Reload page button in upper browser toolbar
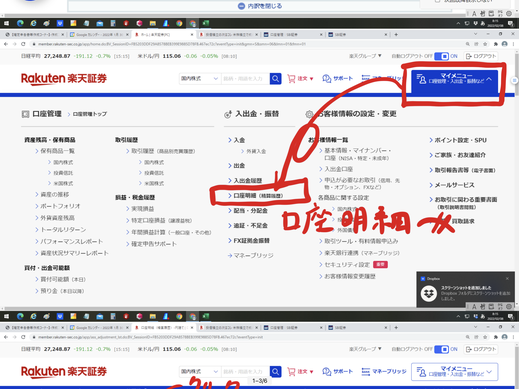This screenshot has height=389, width=519. (x=23, y=44)
